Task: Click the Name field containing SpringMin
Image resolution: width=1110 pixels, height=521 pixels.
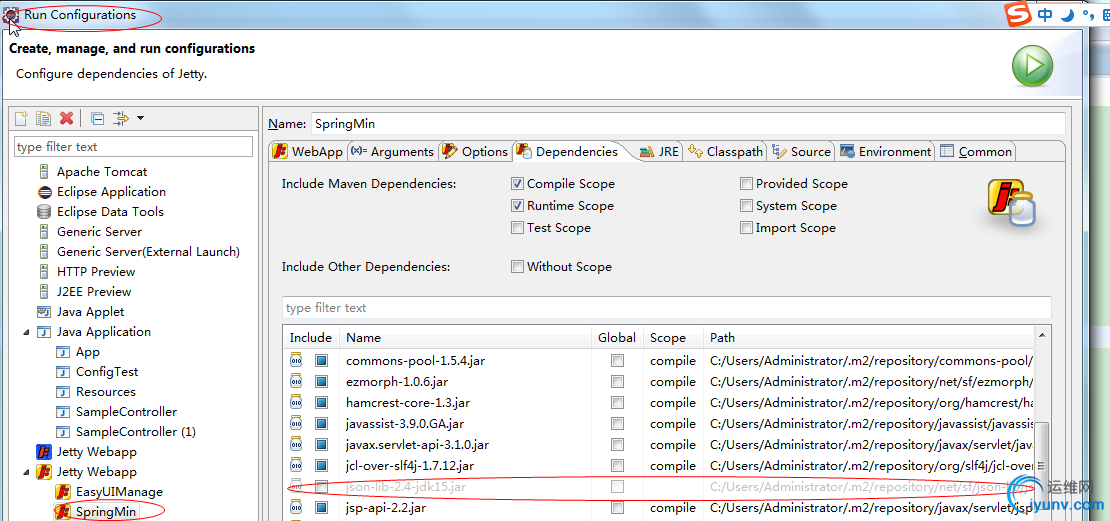Action: [x=687, y=124]
